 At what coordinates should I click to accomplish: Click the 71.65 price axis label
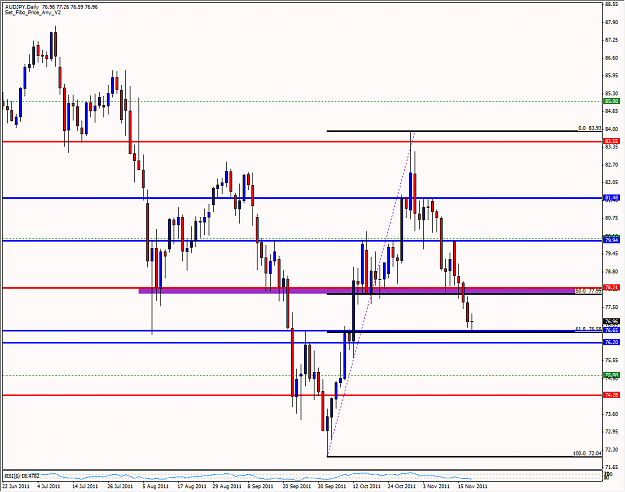(x=612, y=466)
